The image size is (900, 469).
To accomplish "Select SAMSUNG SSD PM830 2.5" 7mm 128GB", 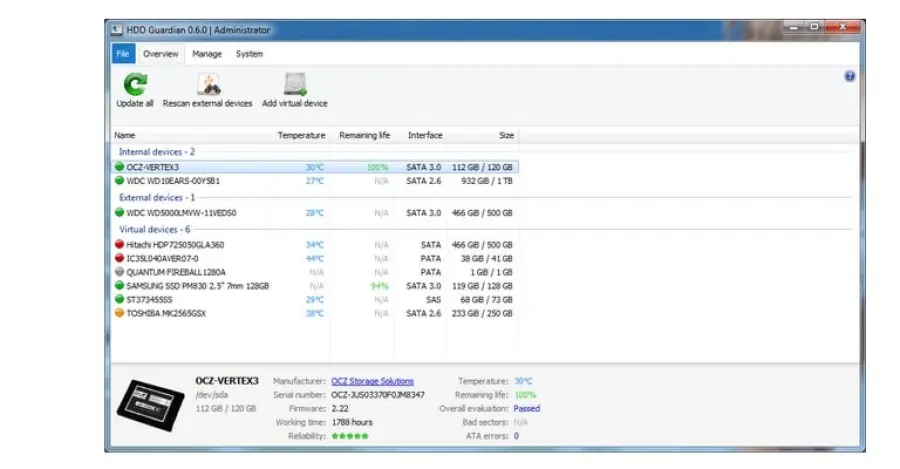I will pos(315,285).
